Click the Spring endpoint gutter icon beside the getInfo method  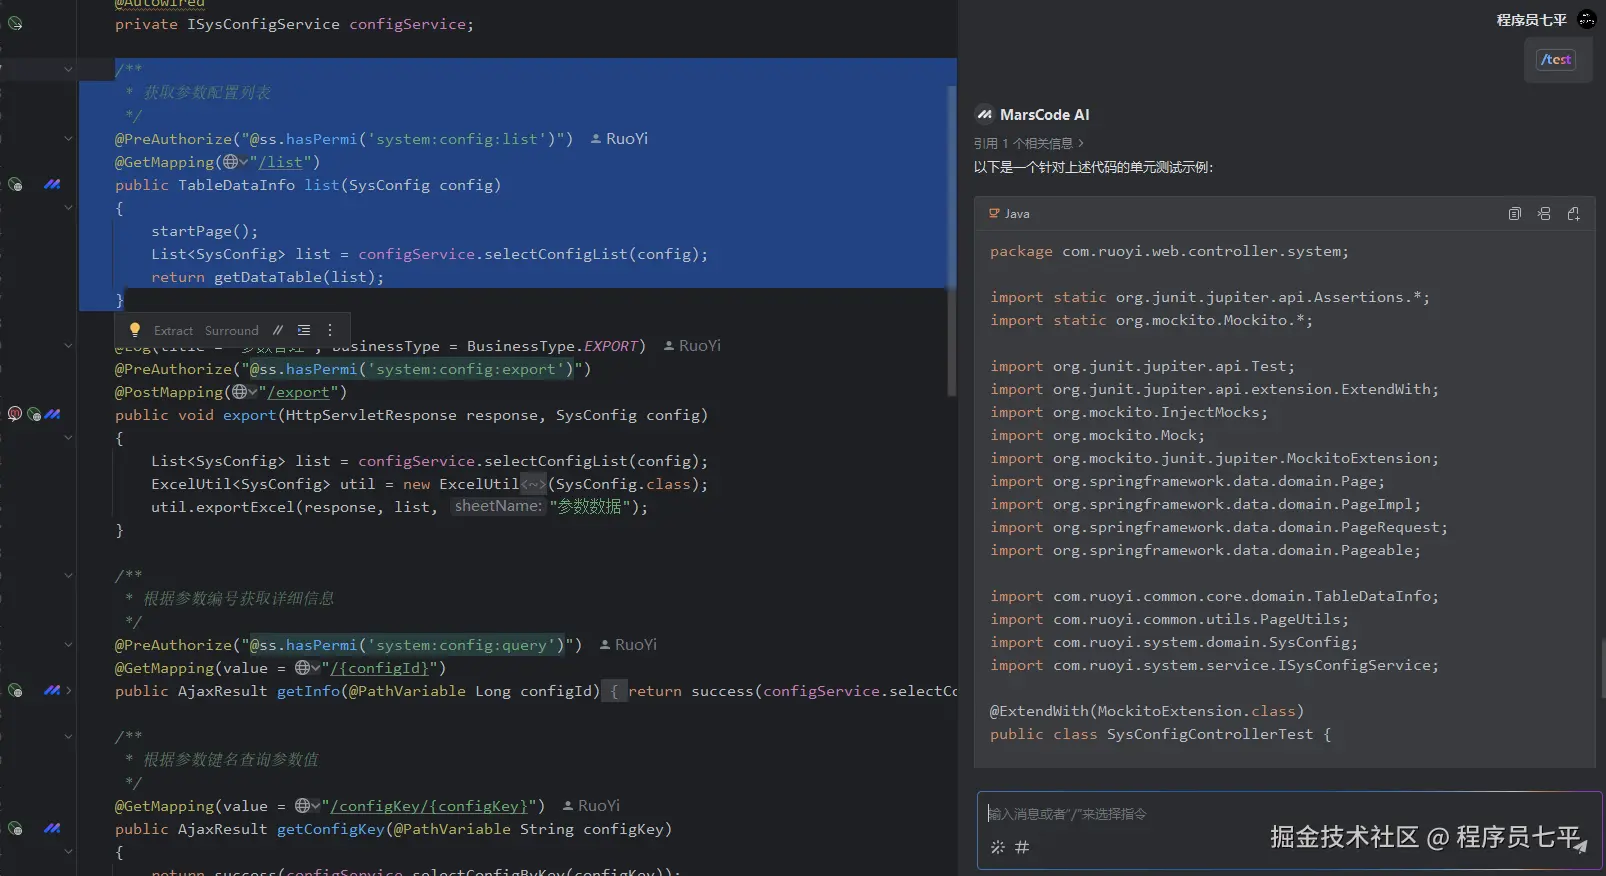(x=15, y=690)
